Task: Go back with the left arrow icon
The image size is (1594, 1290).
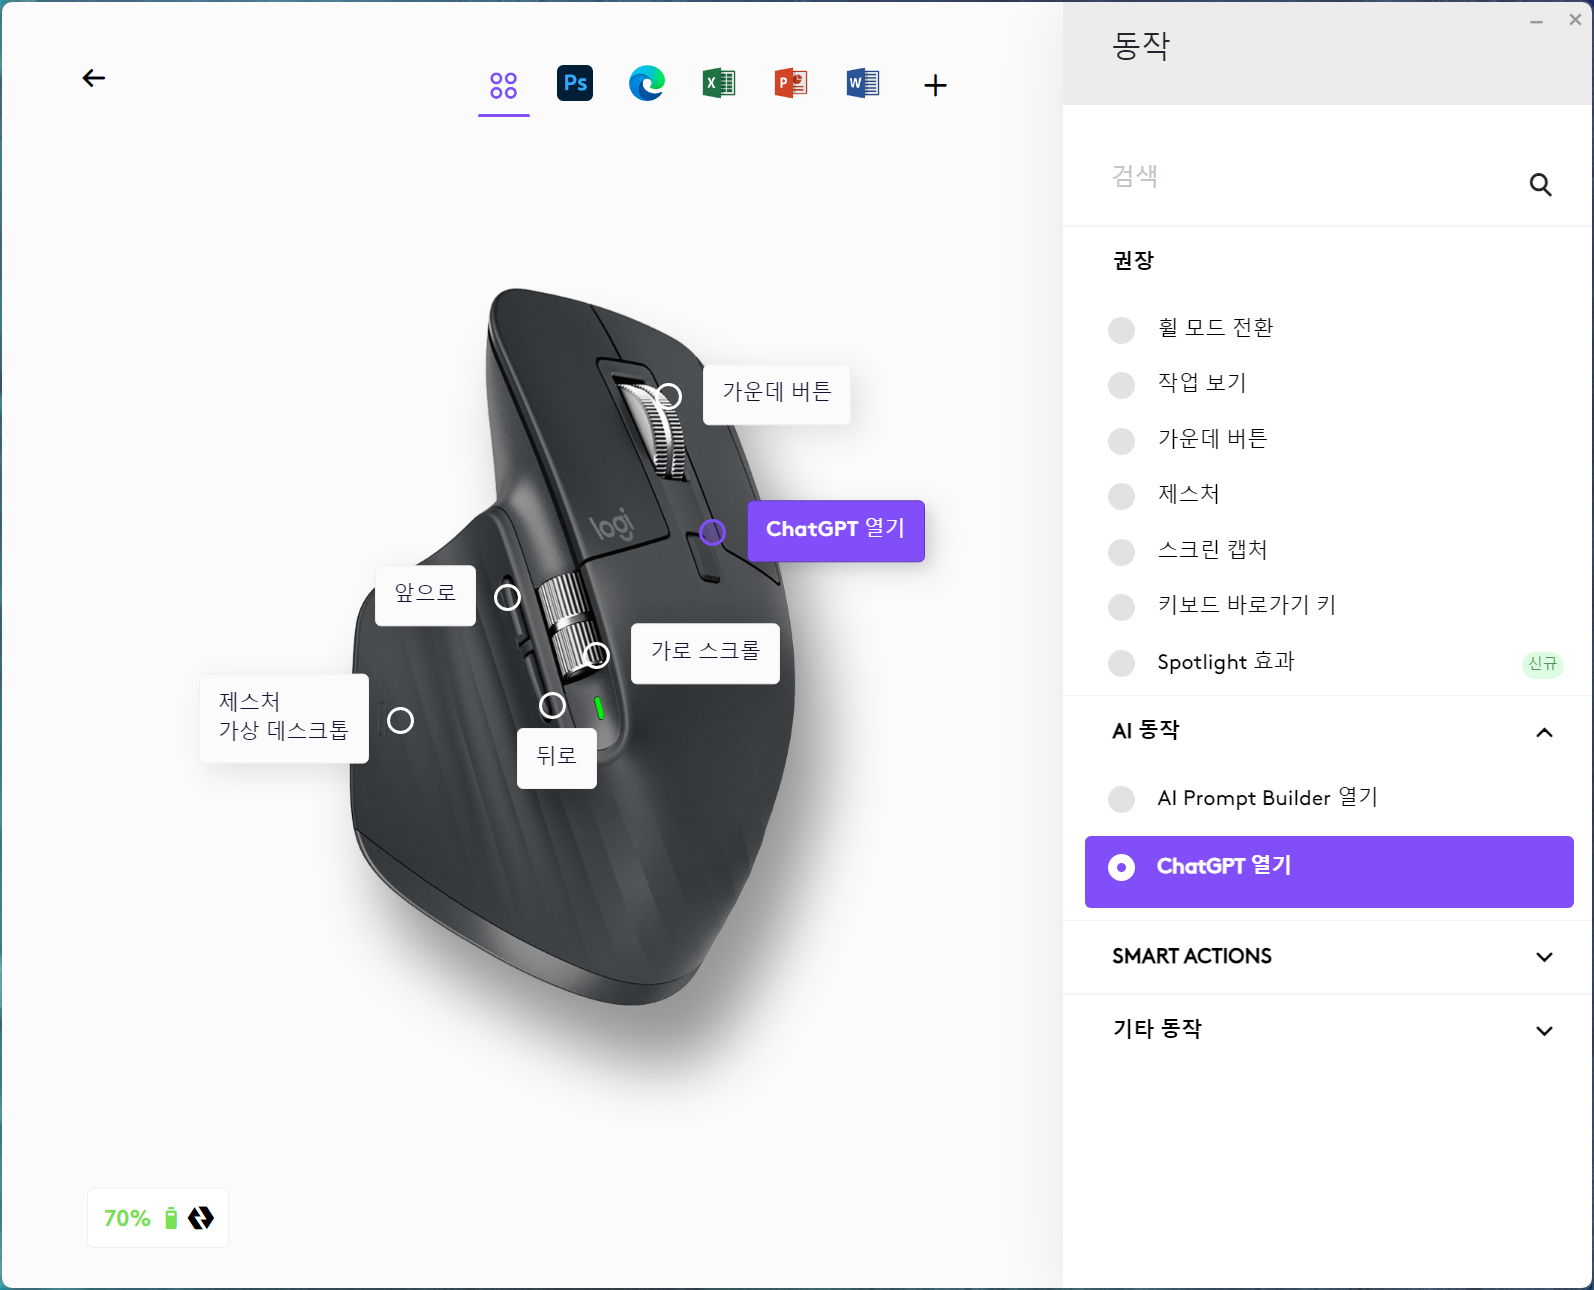Action: pos(94,78)
